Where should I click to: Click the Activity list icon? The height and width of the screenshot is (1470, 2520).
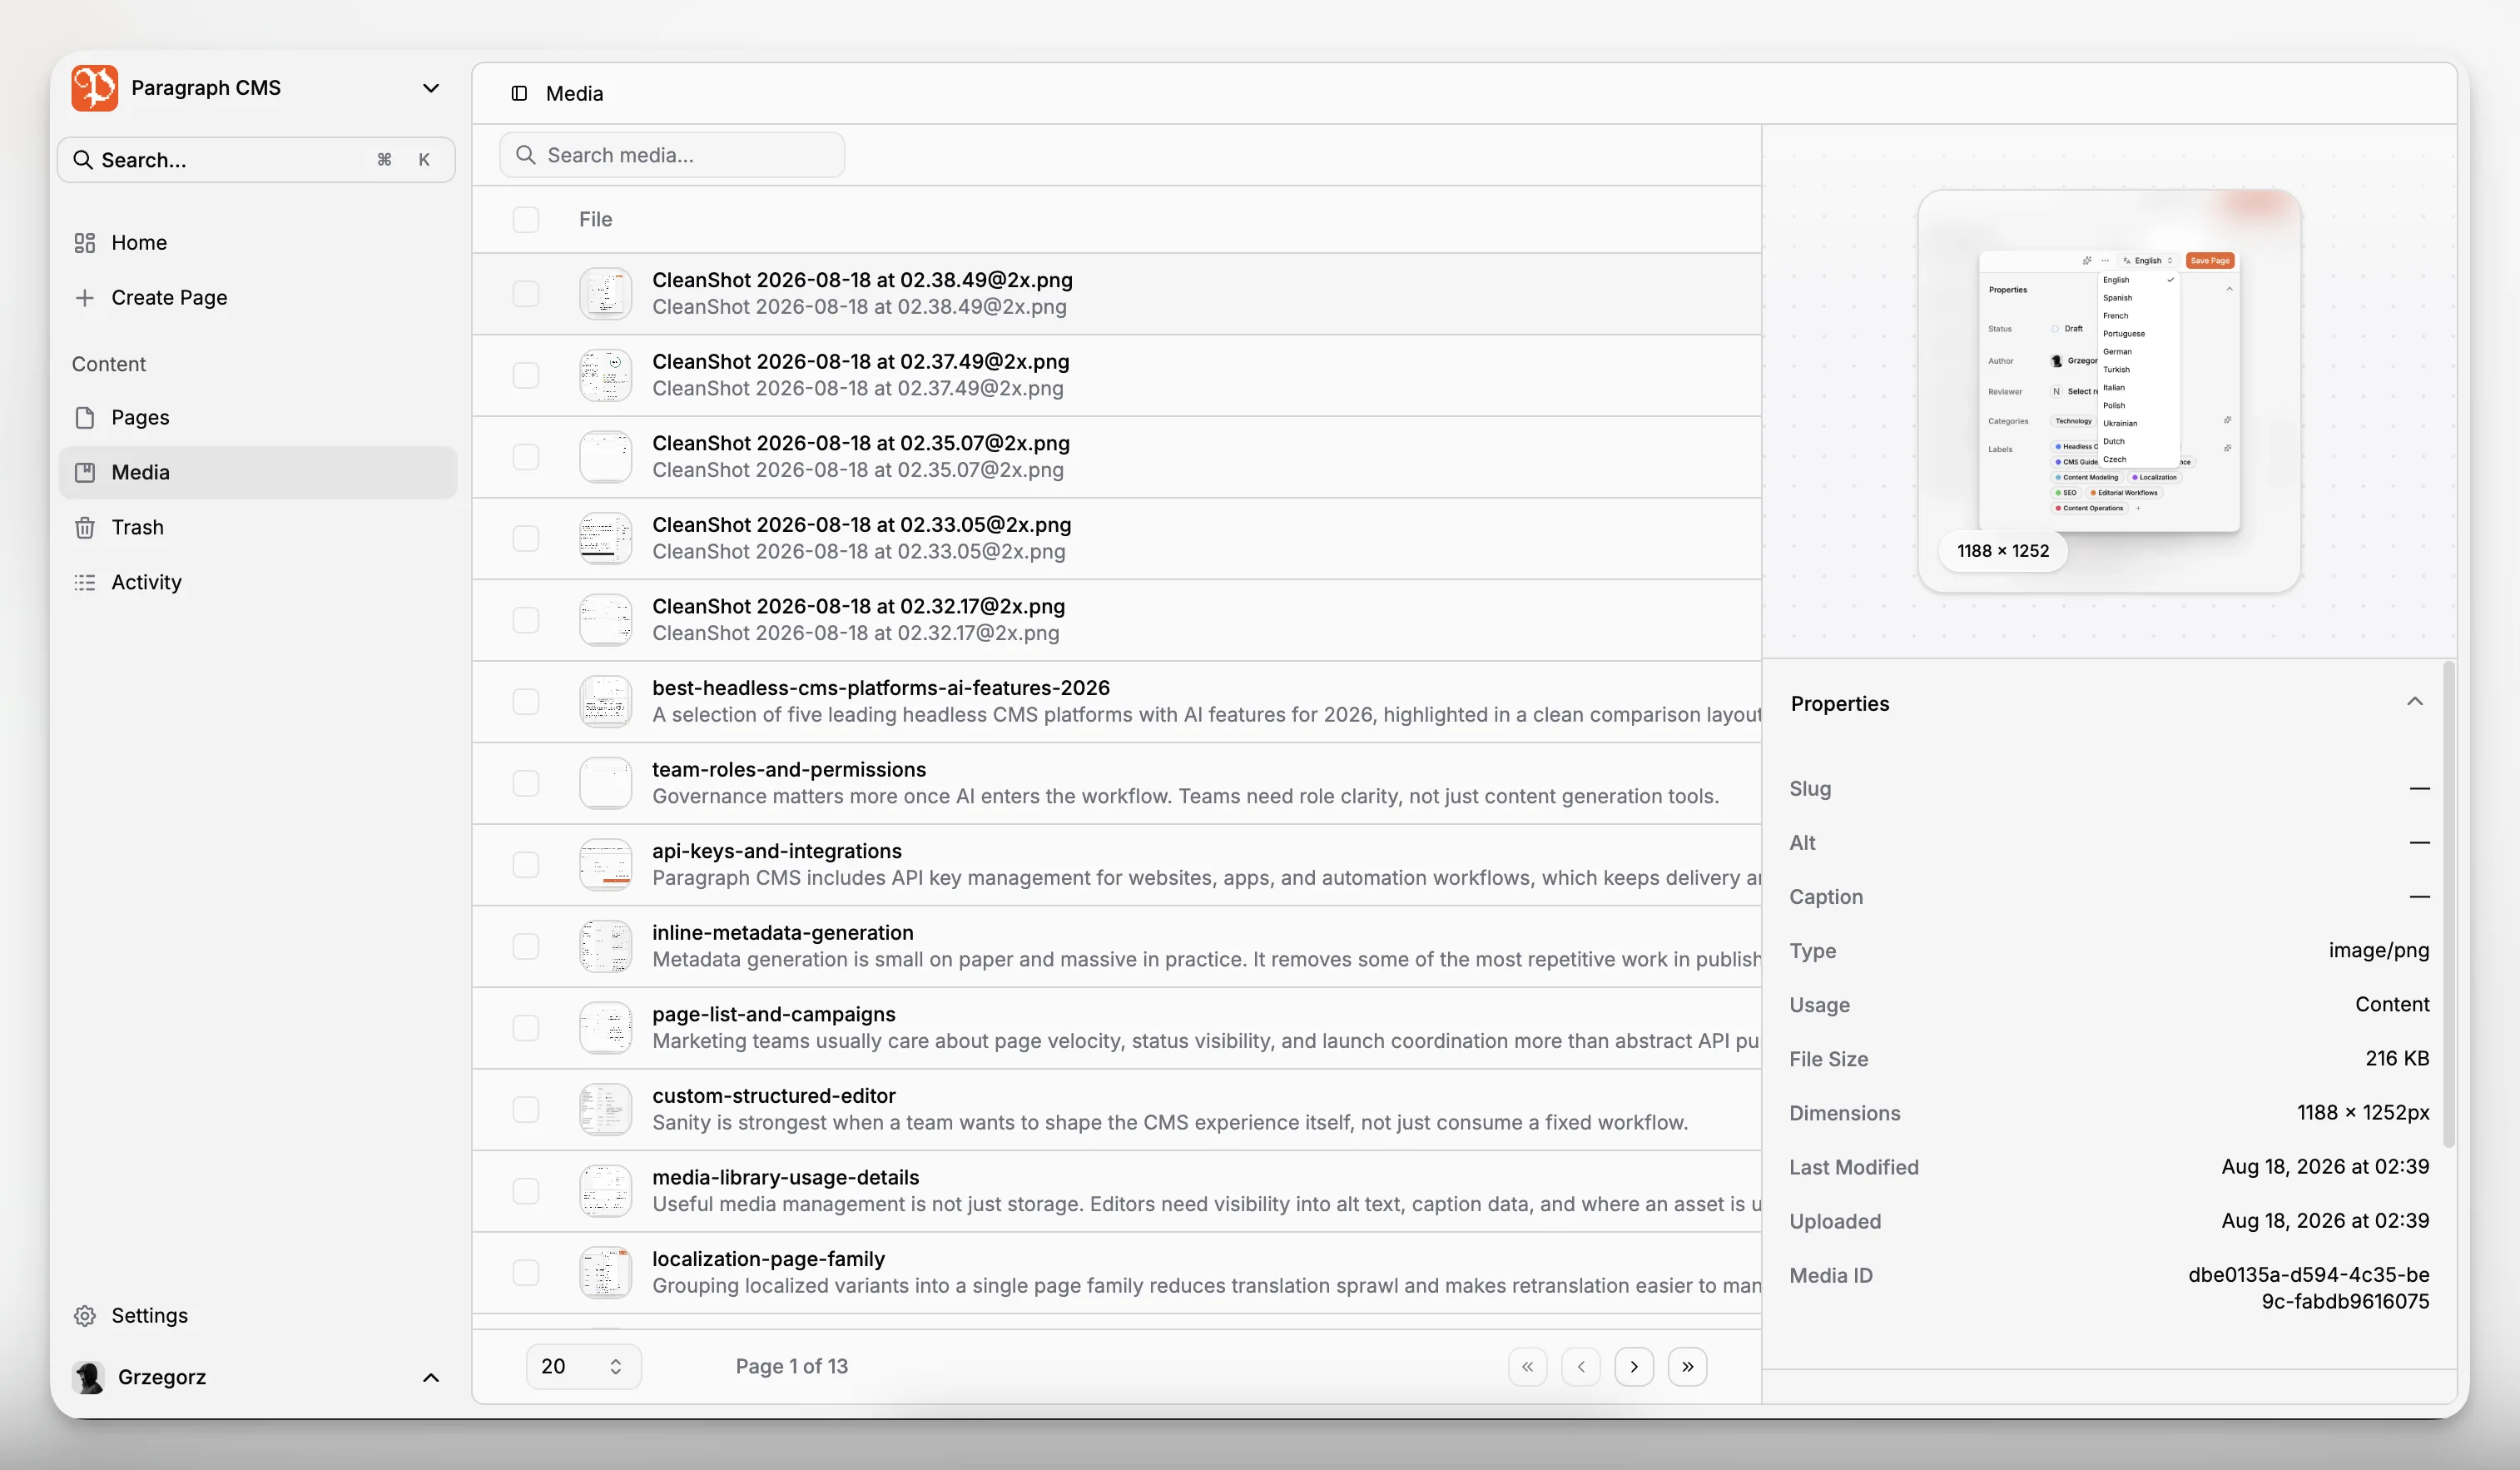click(85, 583)
